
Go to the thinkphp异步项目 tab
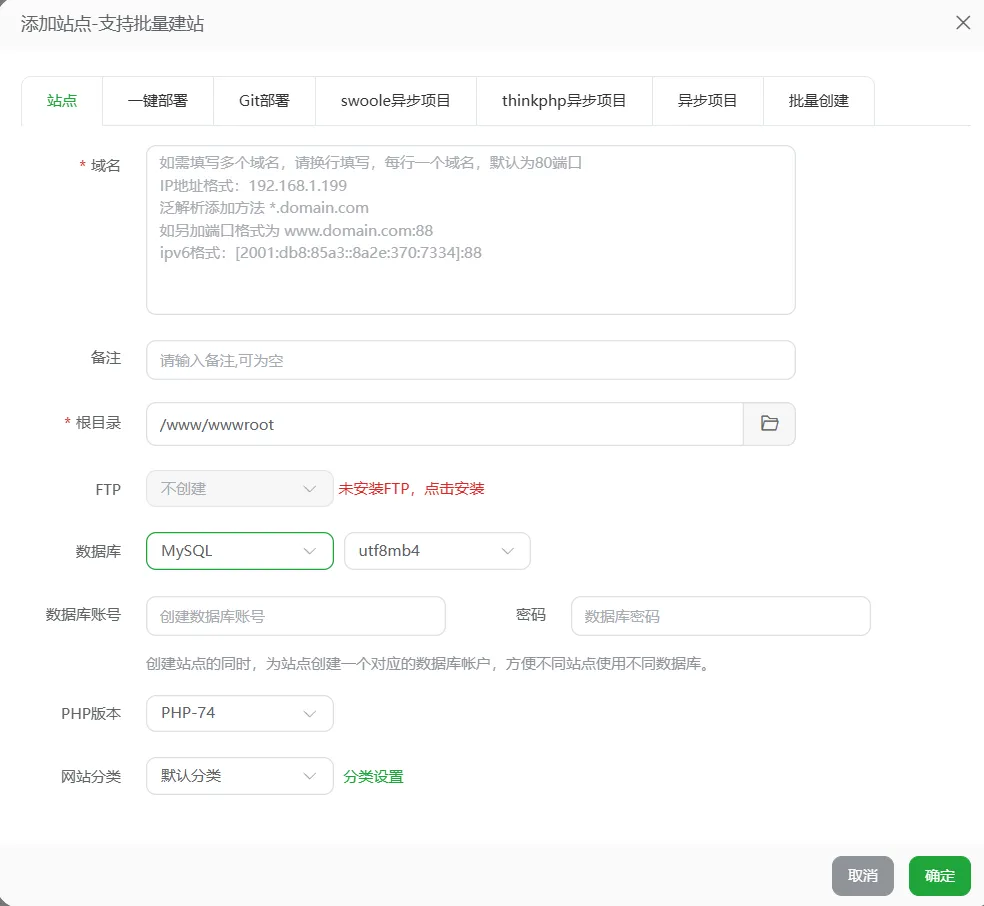[564, 101]
